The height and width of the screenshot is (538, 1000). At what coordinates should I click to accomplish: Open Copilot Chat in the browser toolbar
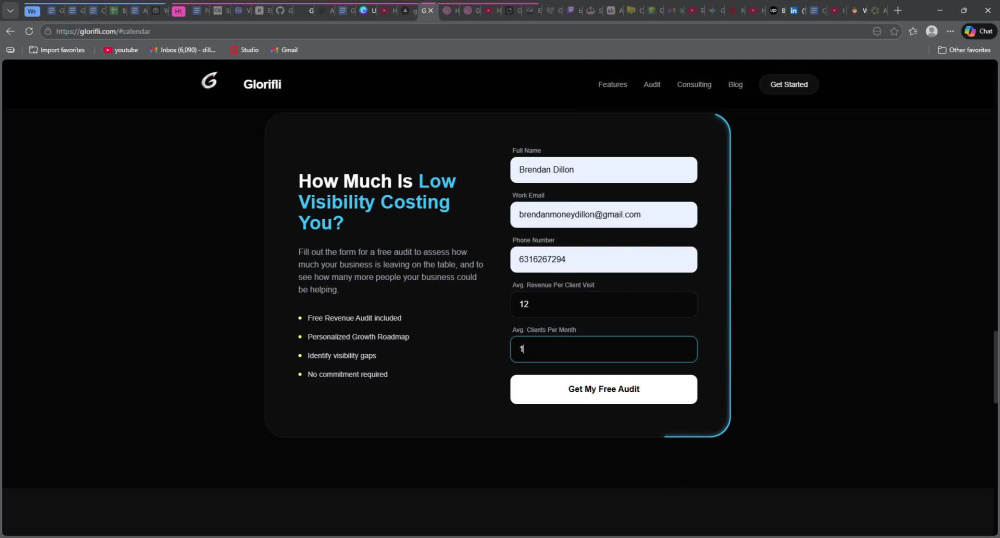(x=979, y=31)
